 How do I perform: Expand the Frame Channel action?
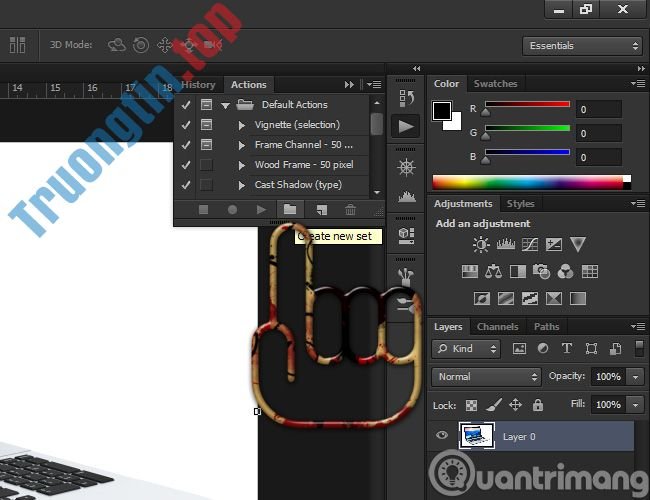coord(242,145)
